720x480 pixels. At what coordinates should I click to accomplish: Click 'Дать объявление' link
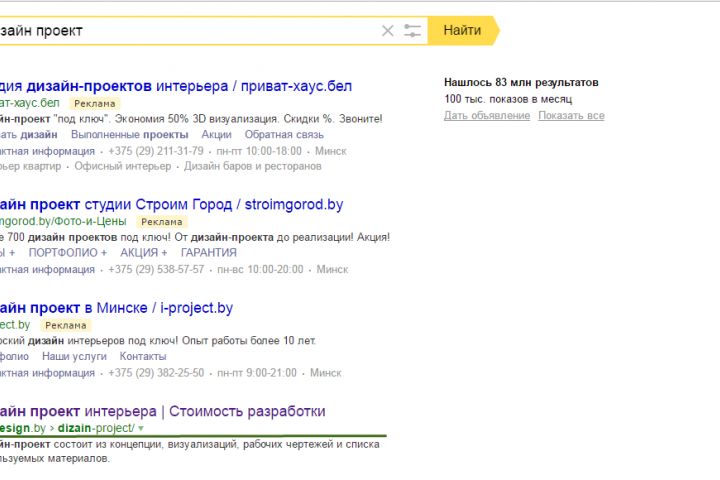click(487, 115)
